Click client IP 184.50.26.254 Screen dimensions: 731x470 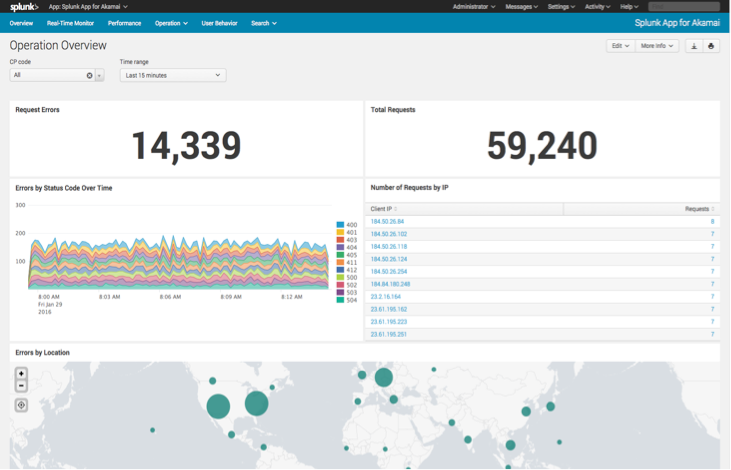coord(389,271)
